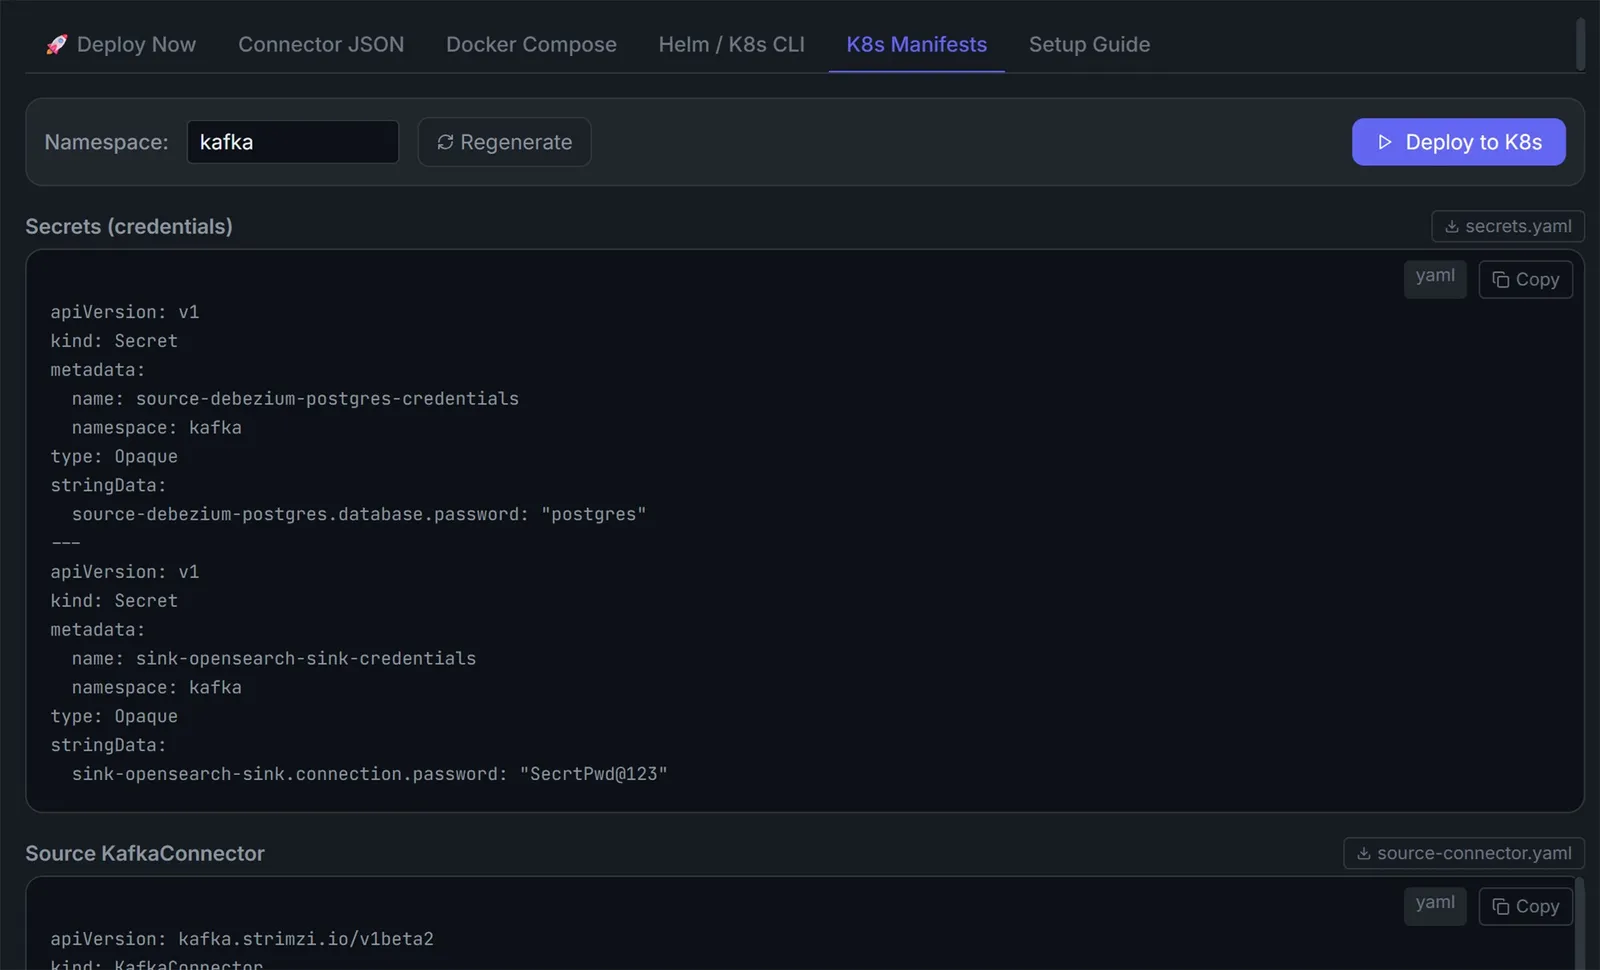Switch to Connector JSON tab
This screenshot has width=1600, height=970.
pos(321,44)
